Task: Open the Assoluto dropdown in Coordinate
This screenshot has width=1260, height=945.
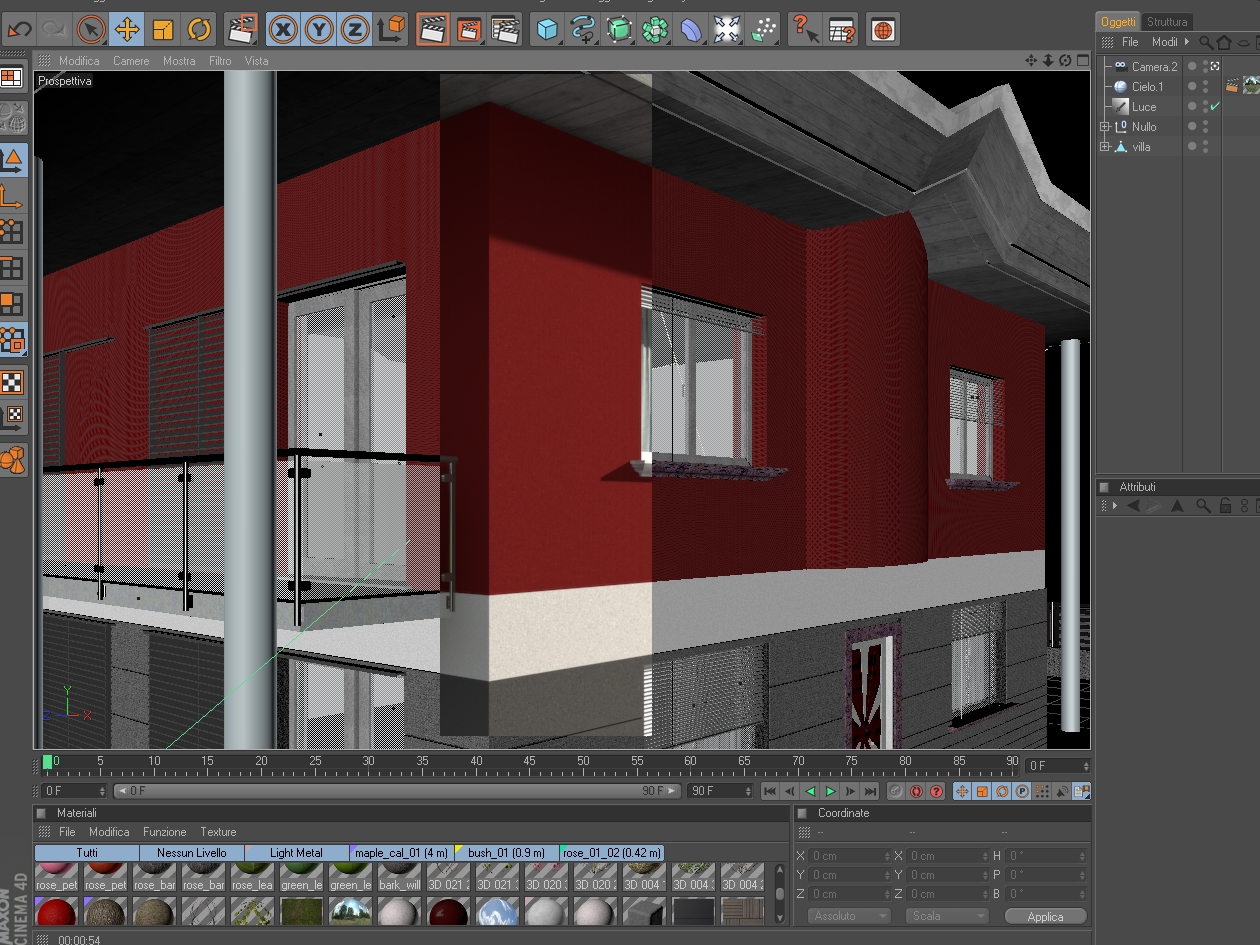Action: [848, 916]
